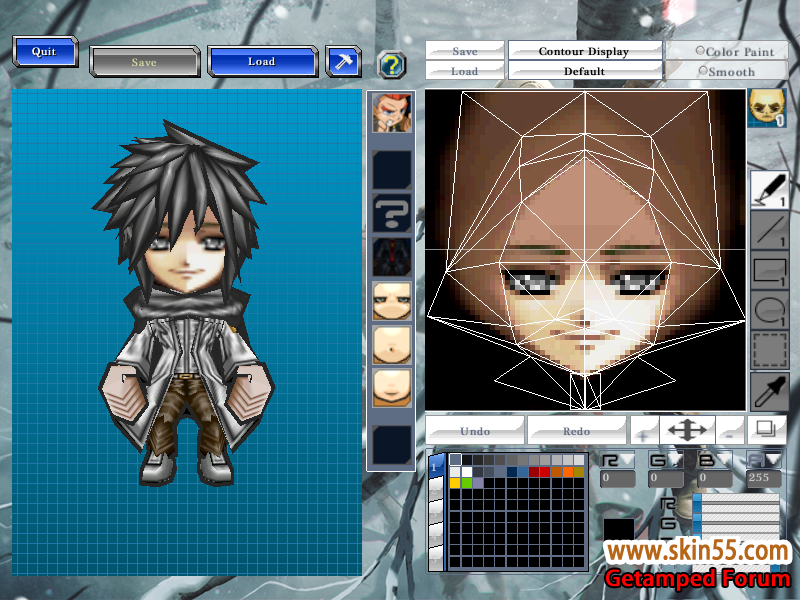The width and height of the screenshot is (800, 600).
Task: Select the Rectangle shape tool
Action: tap(770, 270)
